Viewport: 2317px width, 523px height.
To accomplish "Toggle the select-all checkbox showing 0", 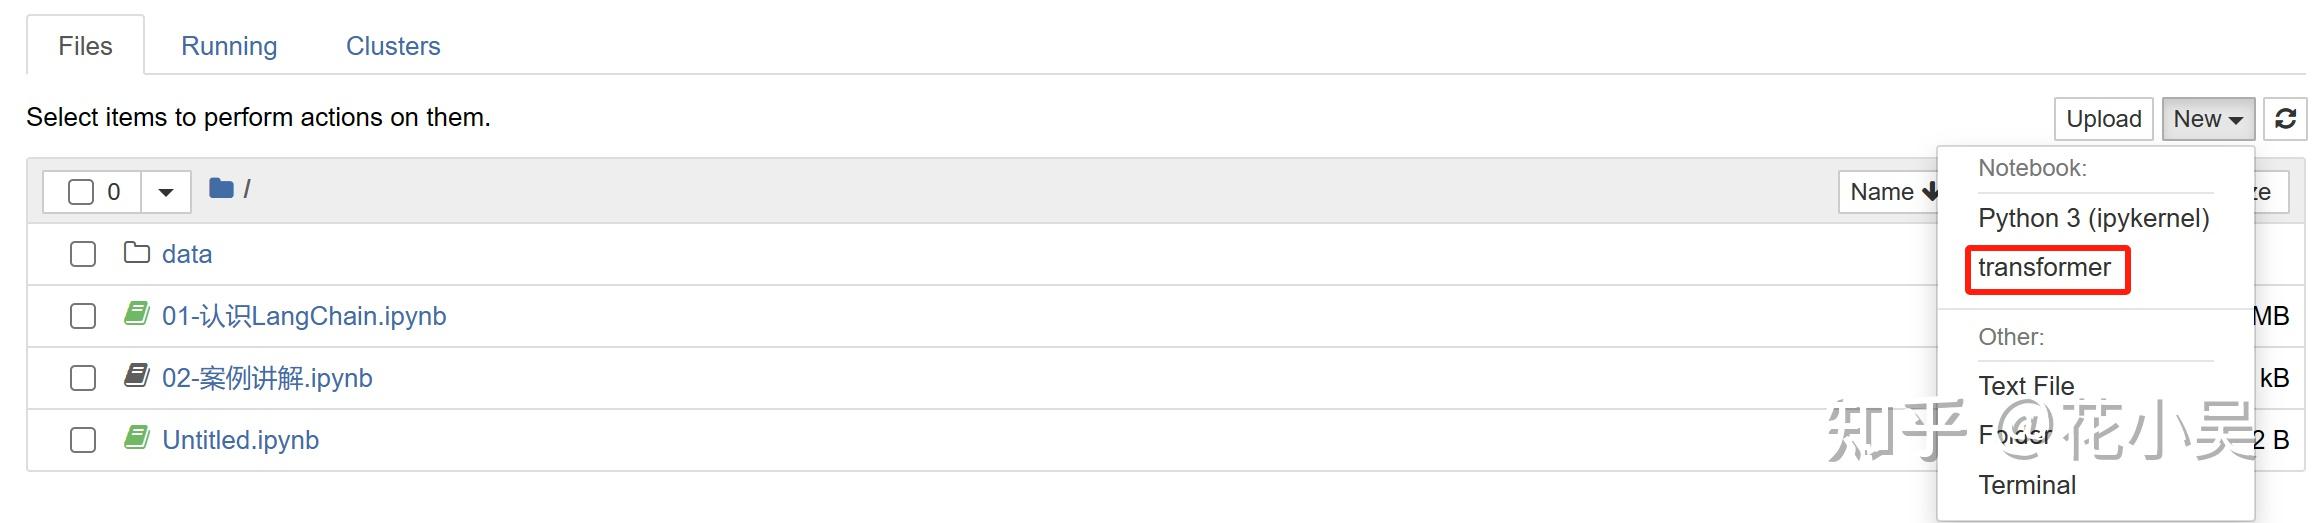I will point(81,192).
